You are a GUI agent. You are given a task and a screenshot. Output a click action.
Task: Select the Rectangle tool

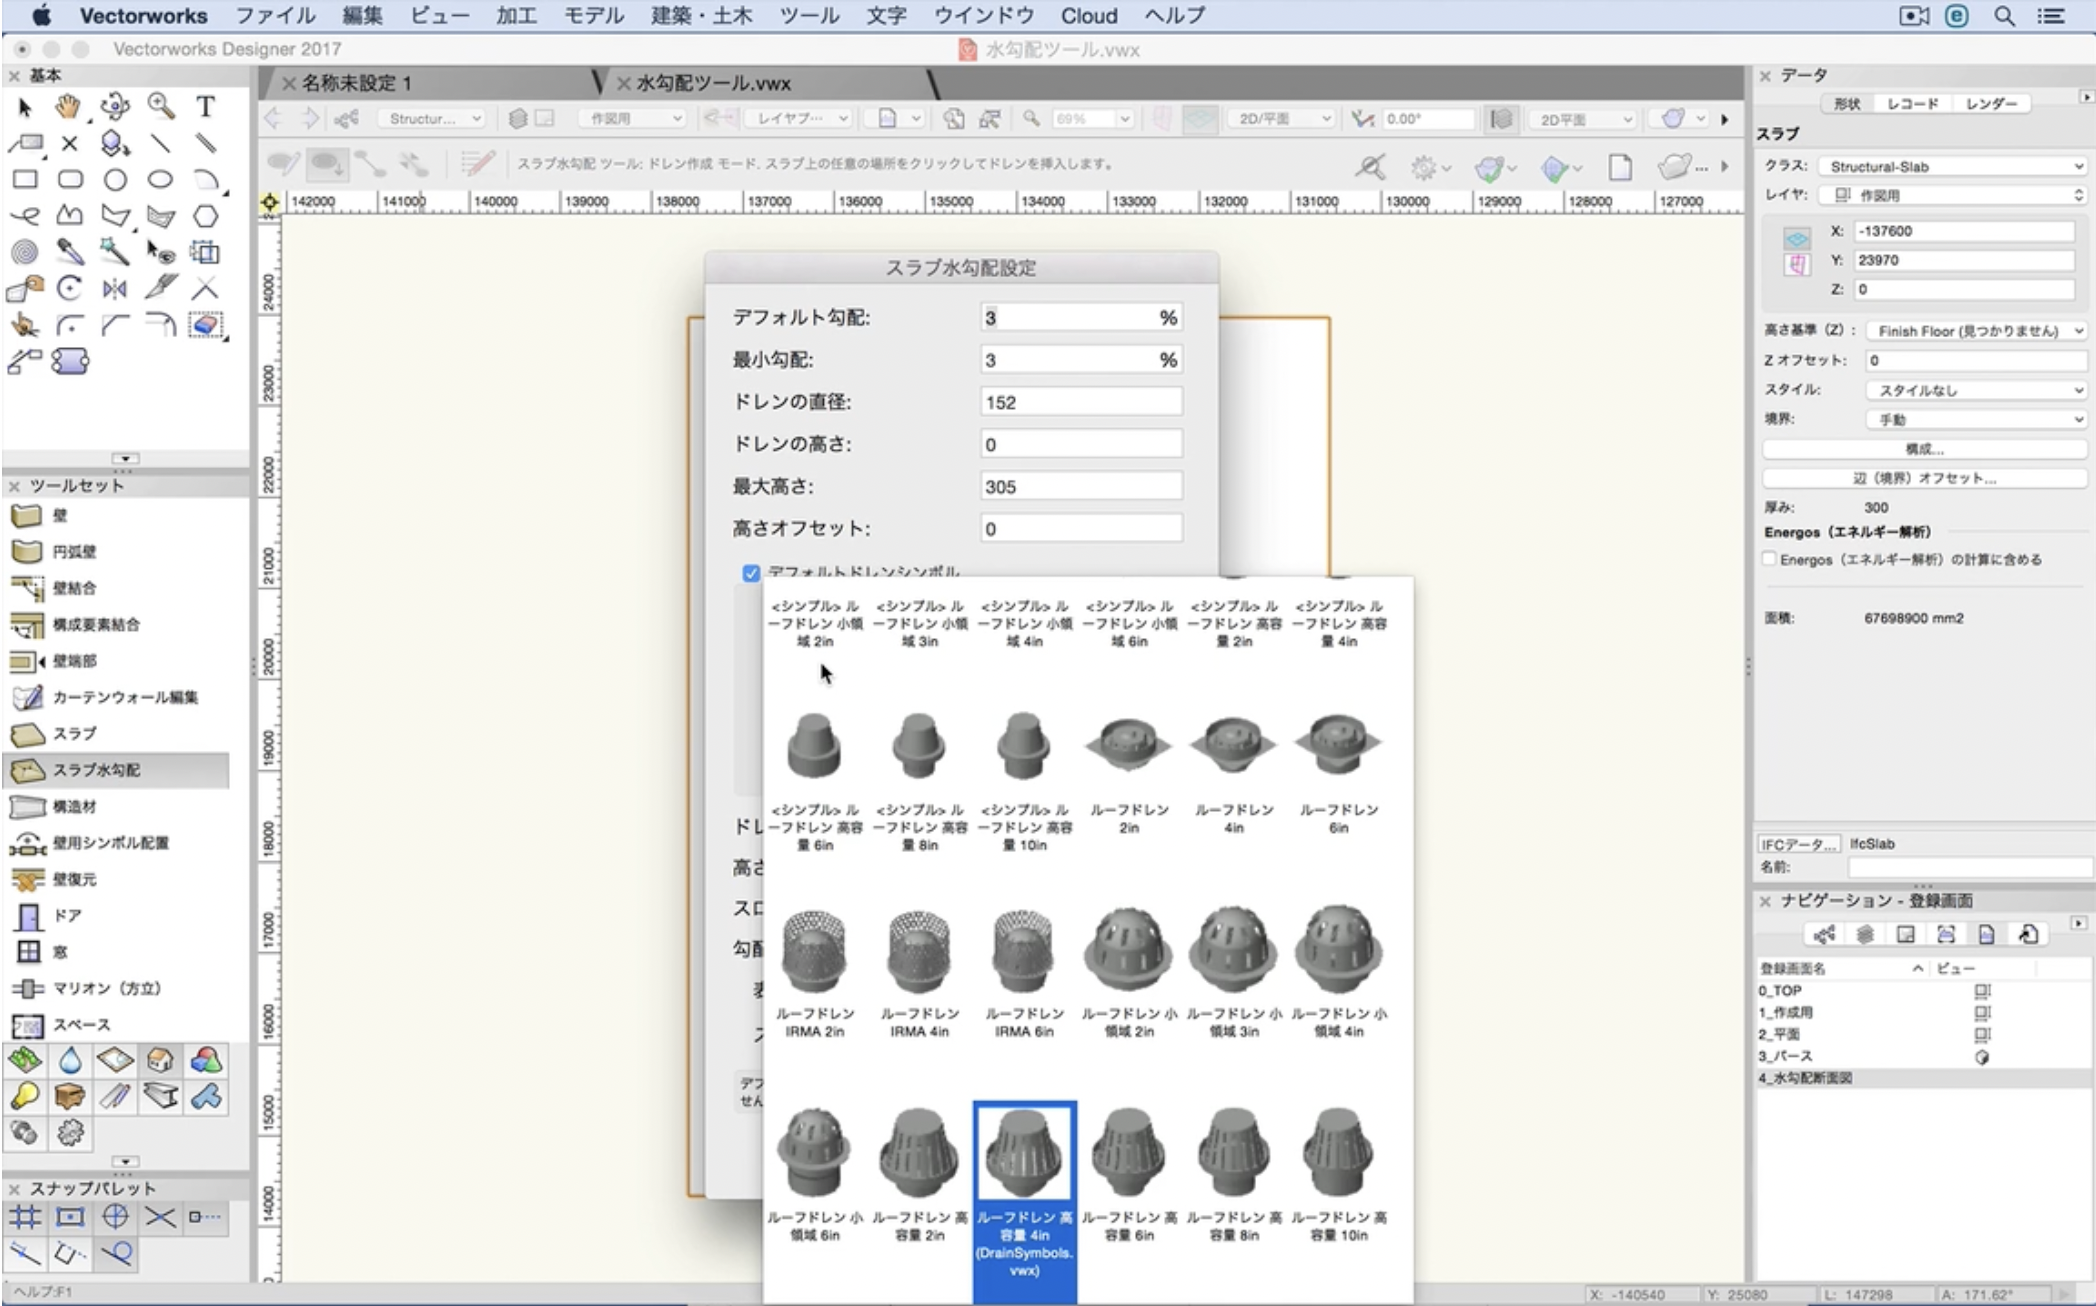(25, 180)
